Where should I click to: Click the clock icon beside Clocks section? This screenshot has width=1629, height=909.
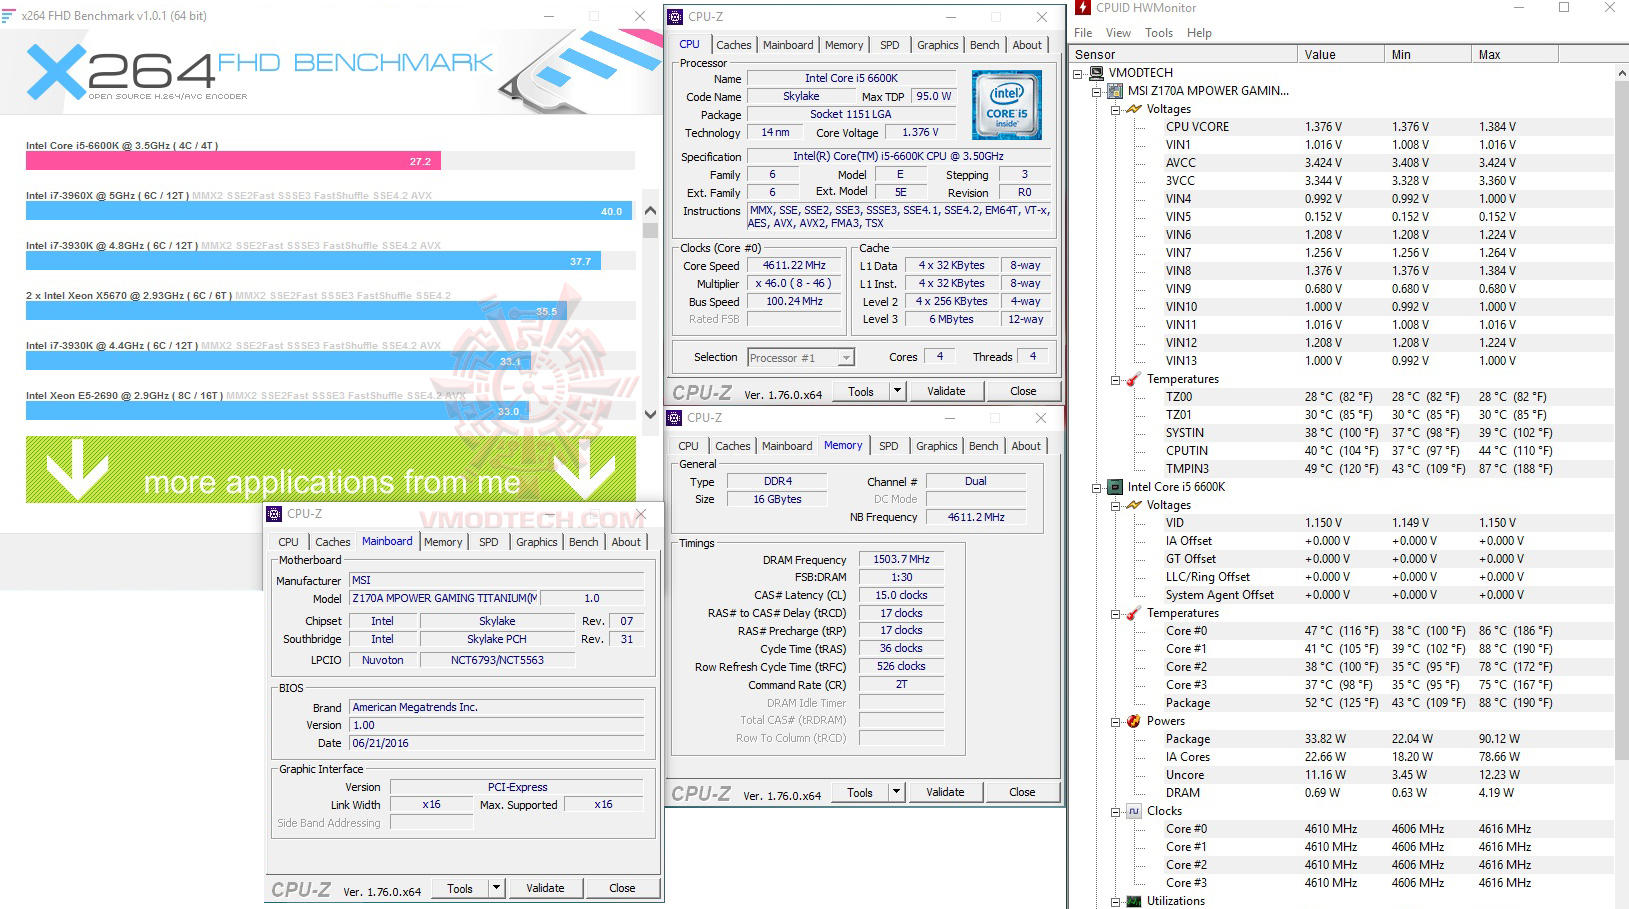pos(1134,811)
